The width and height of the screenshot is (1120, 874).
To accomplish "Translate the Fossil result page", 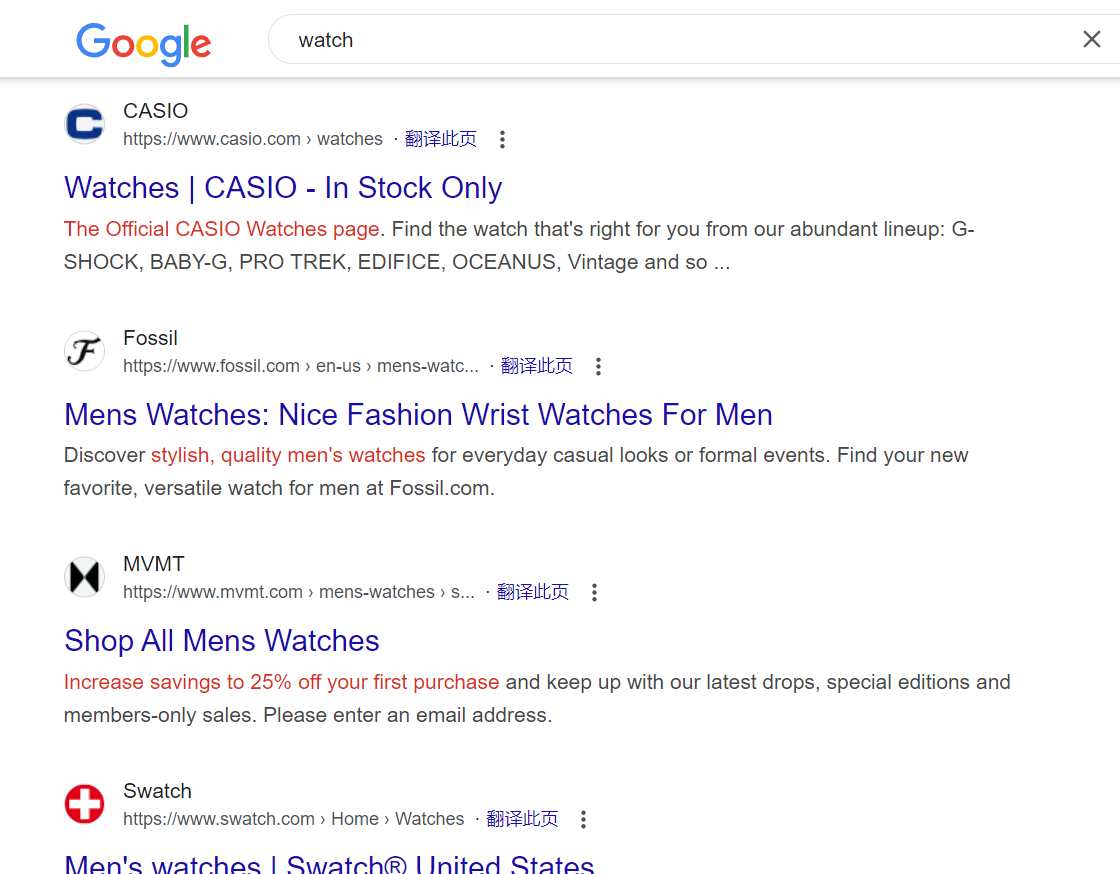I will click(536, 366).
